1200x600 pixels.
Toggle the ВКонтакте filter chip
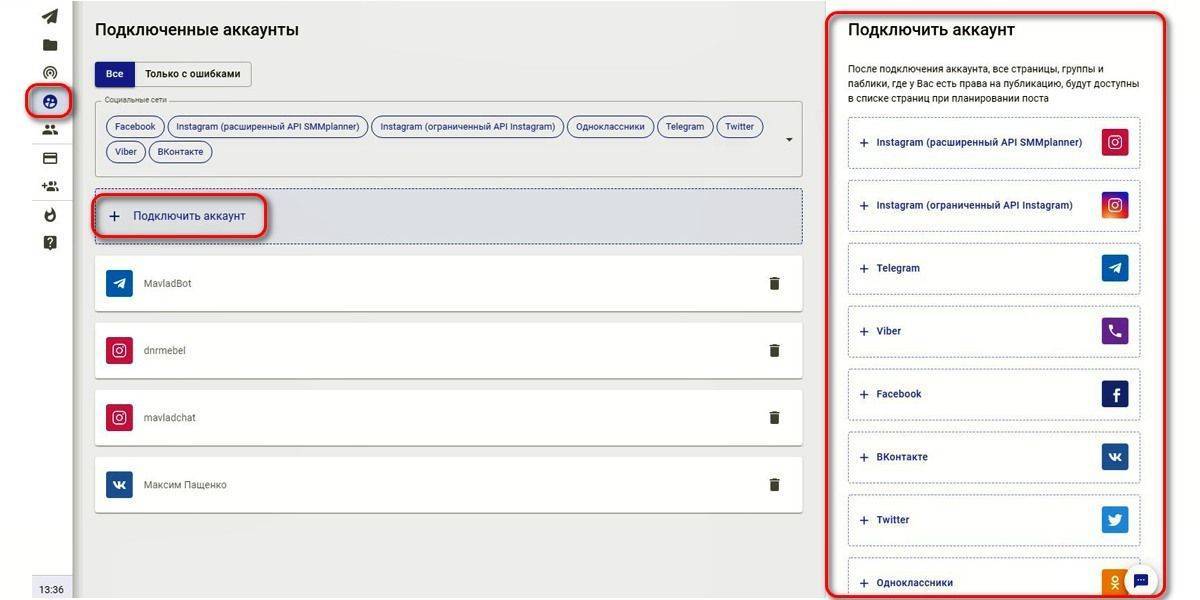click(180, 153)
